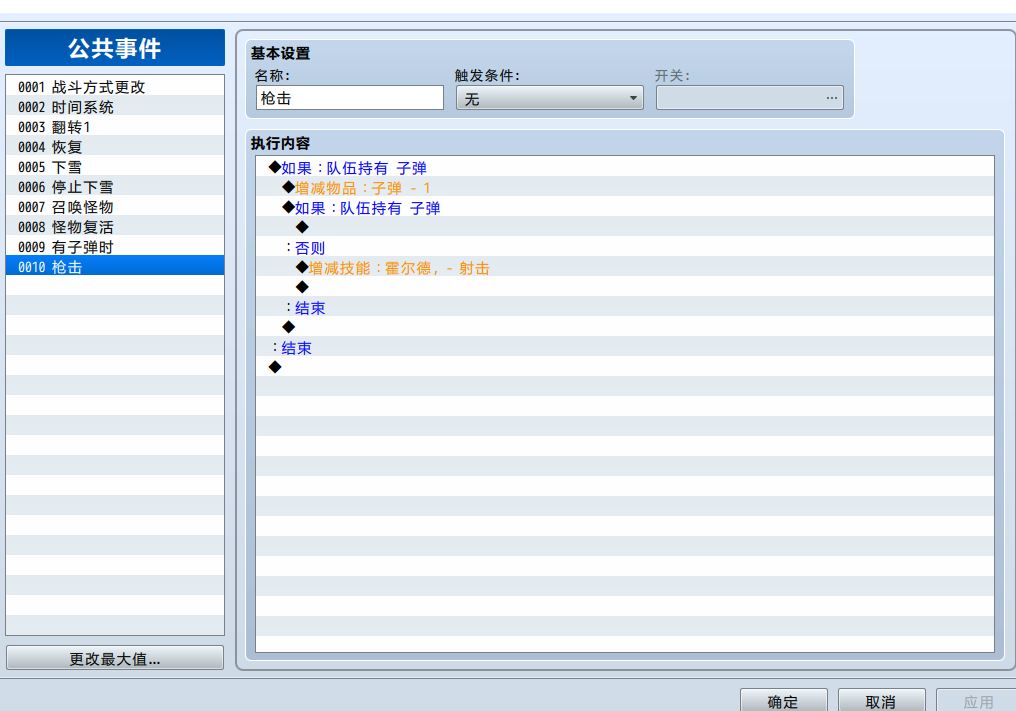Select common event 0006 停止下雪
This screenshot has width=1016, height=711.
115,187
